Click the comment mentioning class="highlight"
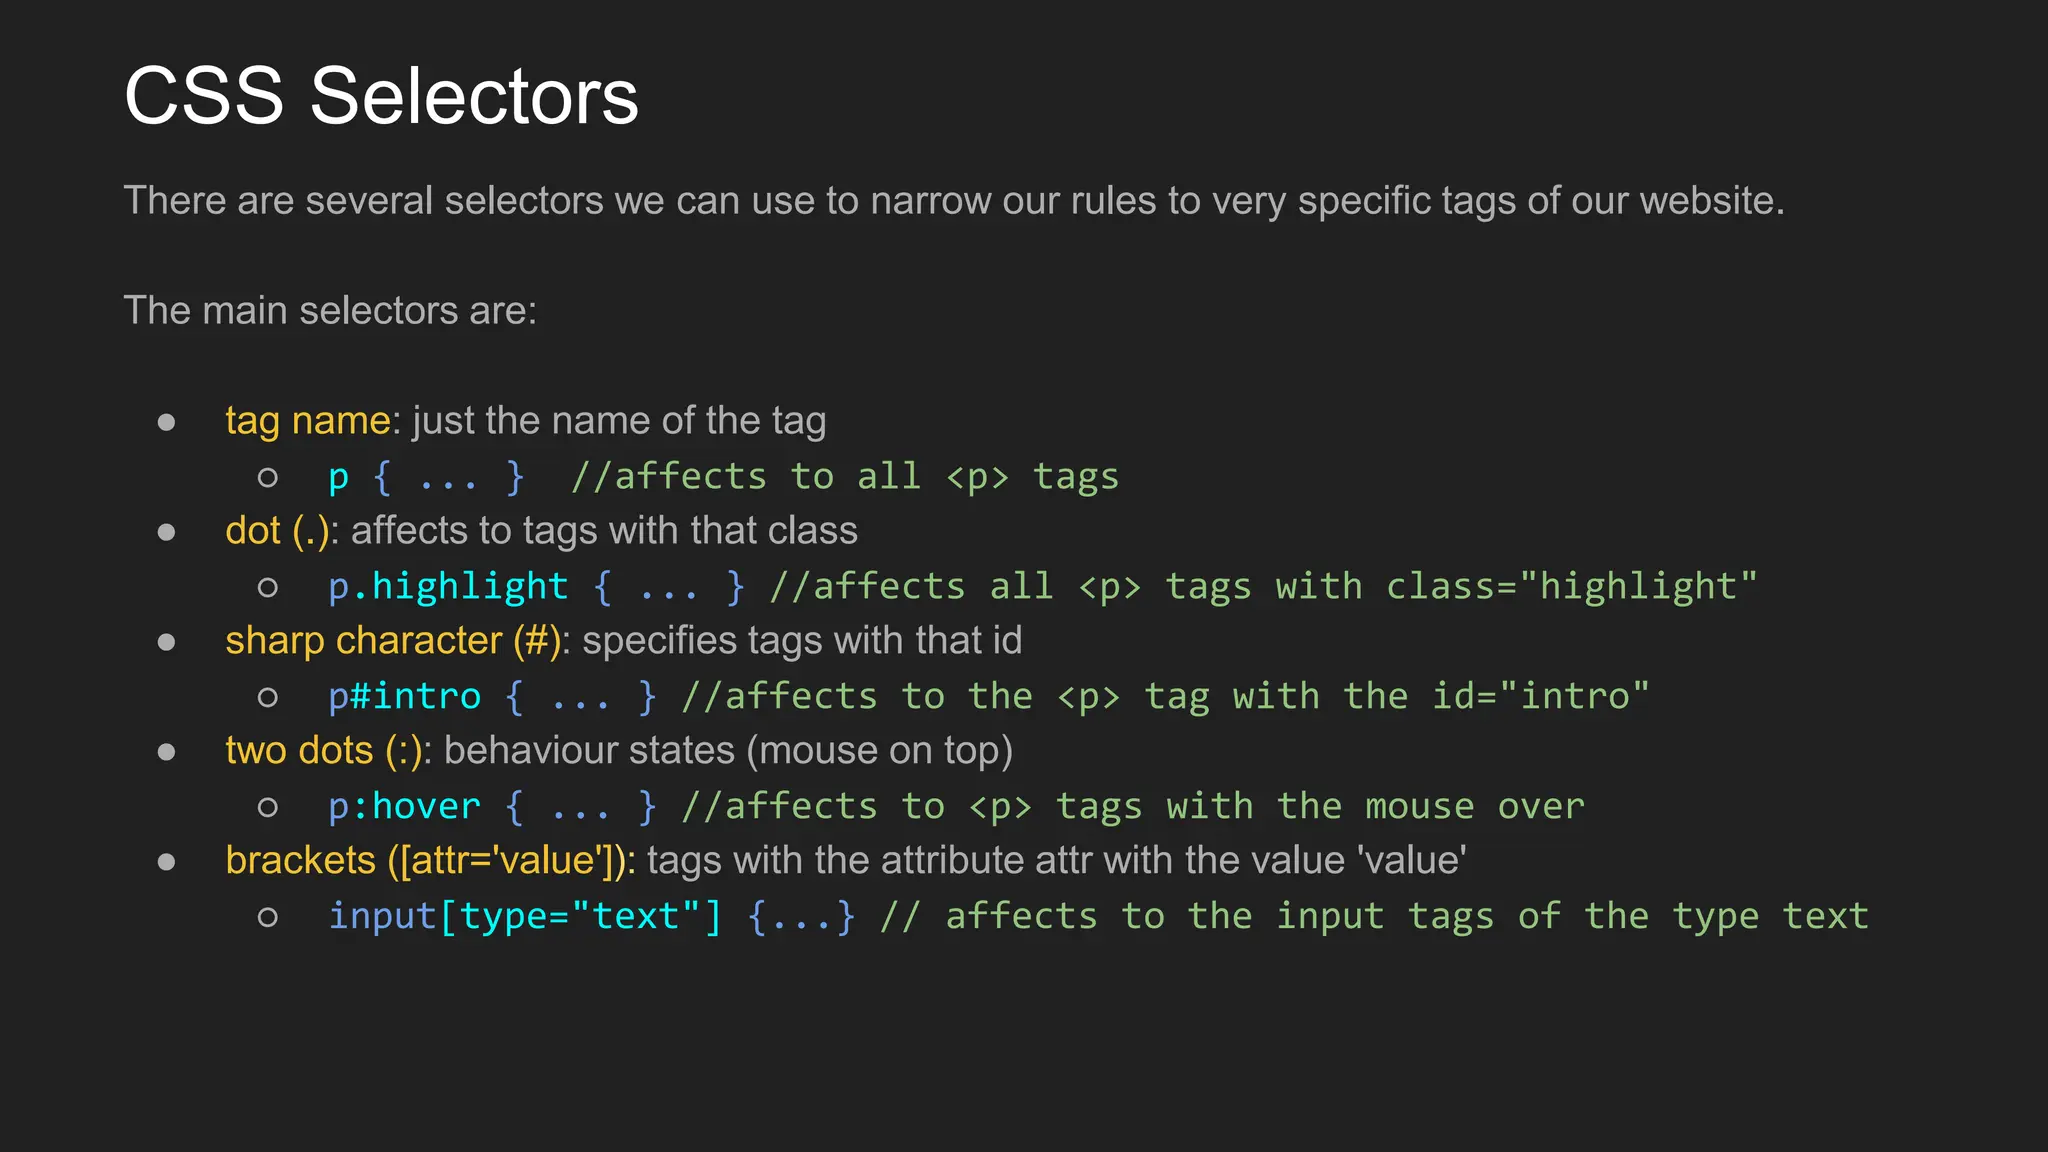The width and height of the screenshot is (2048, 1152). click(1263, 587)
